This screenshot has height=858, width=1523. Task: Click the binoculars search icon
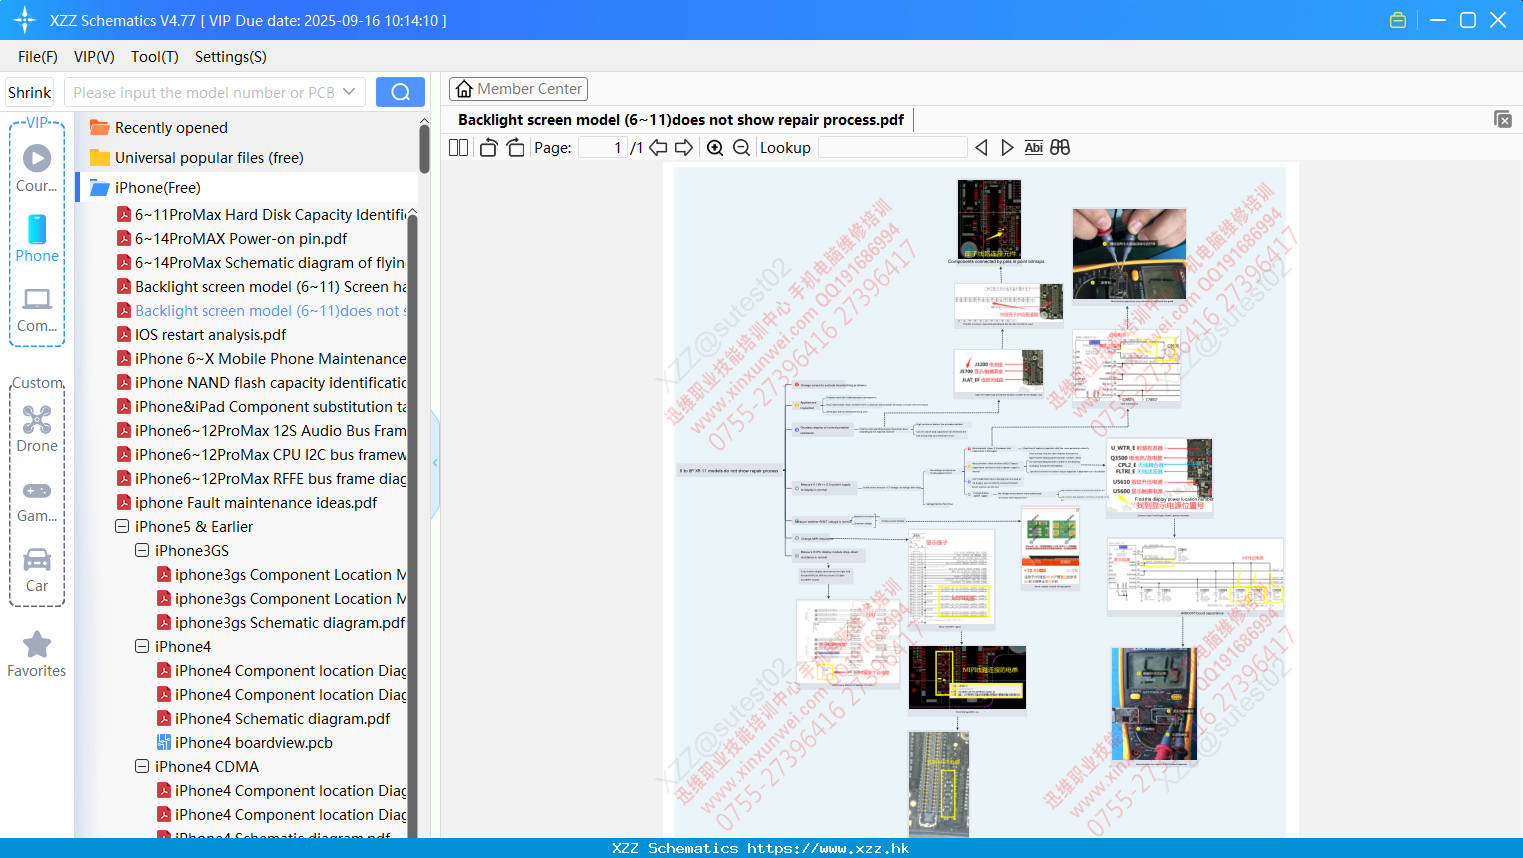point(1060,148)
